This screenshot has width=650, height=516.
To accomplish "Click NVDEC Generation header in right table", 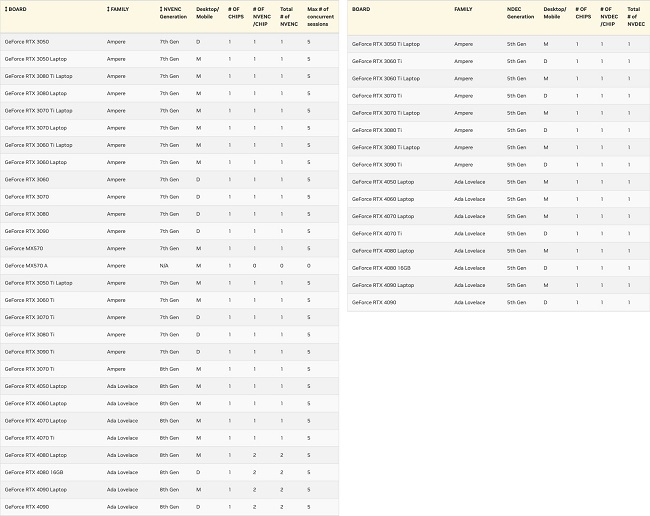I will (x=520, y=13).
